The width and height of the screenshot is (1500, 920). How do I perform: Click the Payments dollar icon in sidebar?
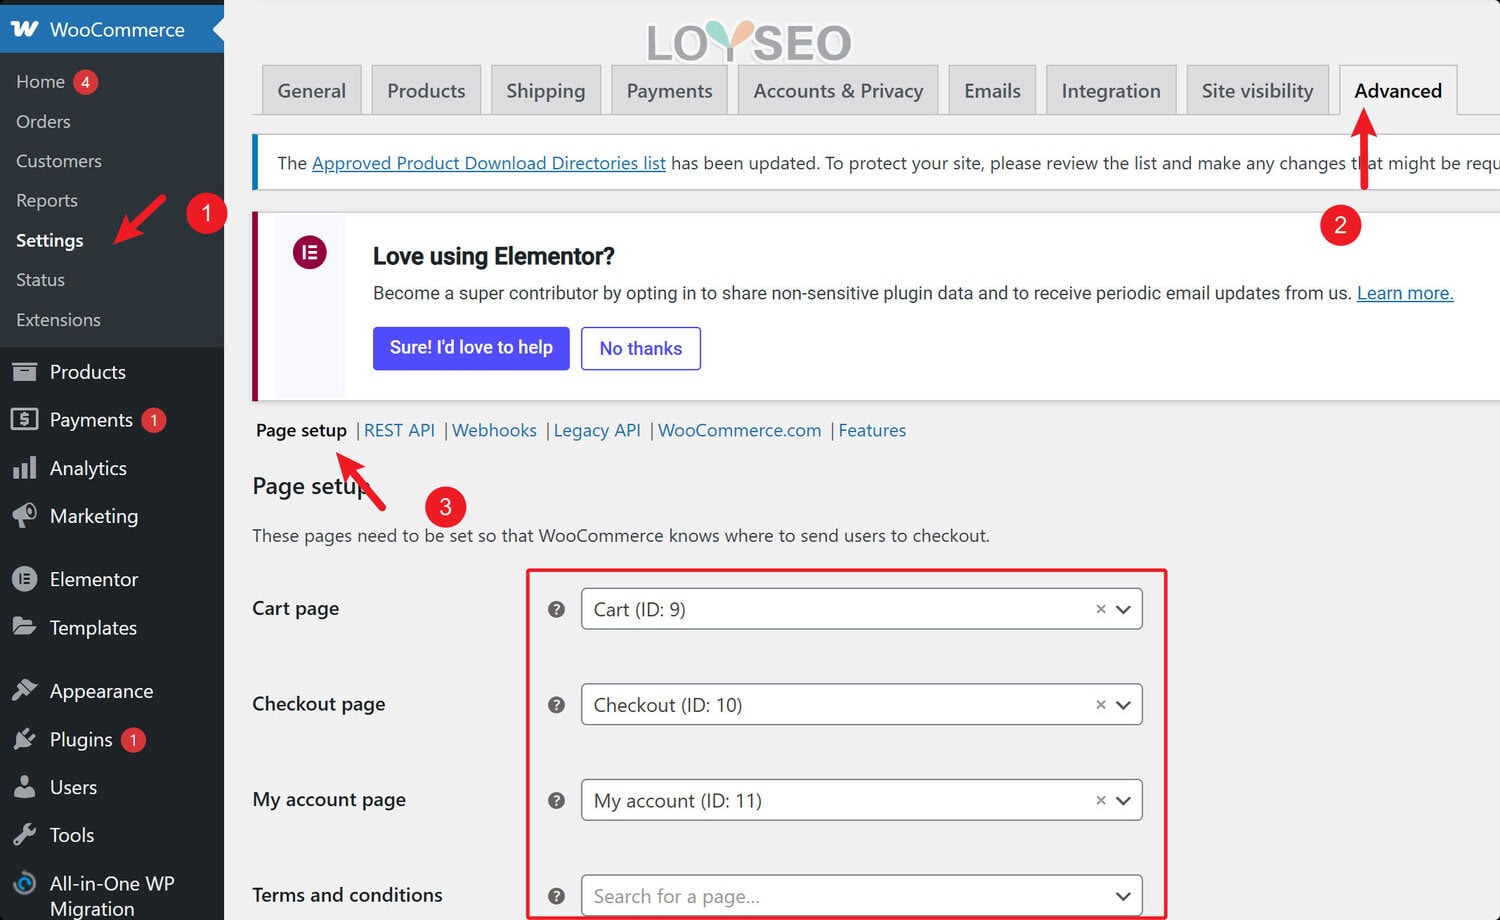(x=25, y=420)
